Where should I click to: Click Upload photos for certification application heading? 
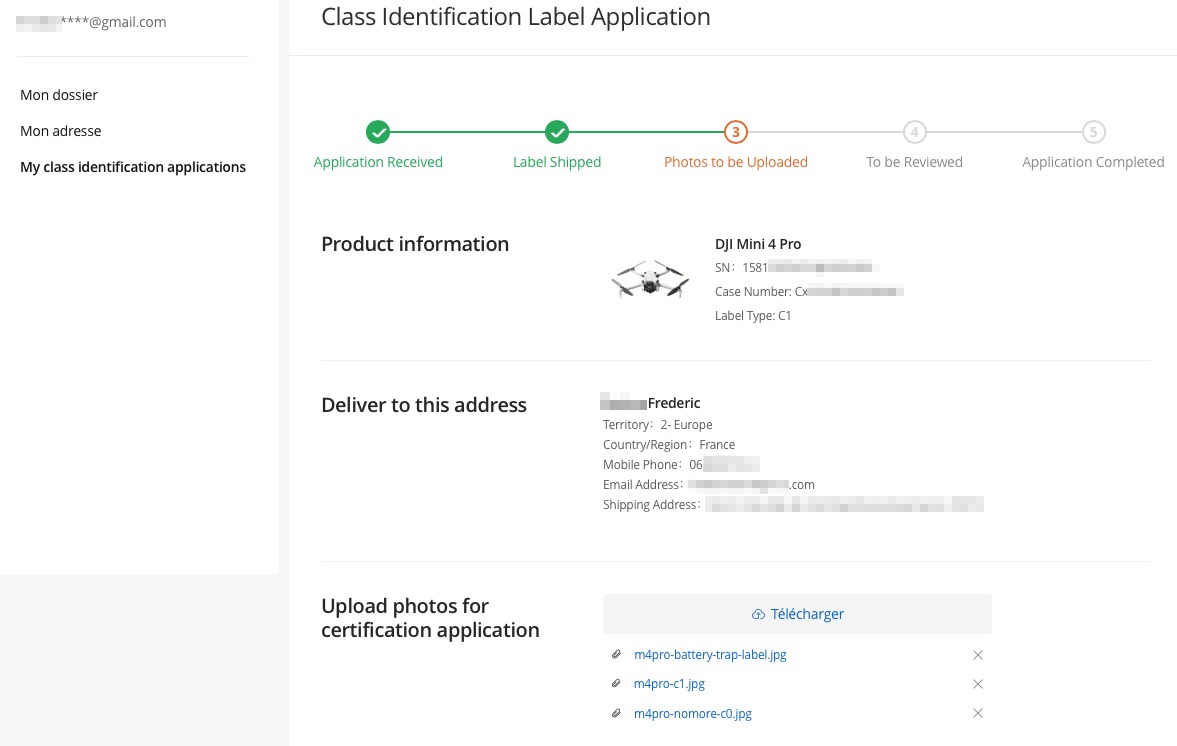click(x=430, y=618)
